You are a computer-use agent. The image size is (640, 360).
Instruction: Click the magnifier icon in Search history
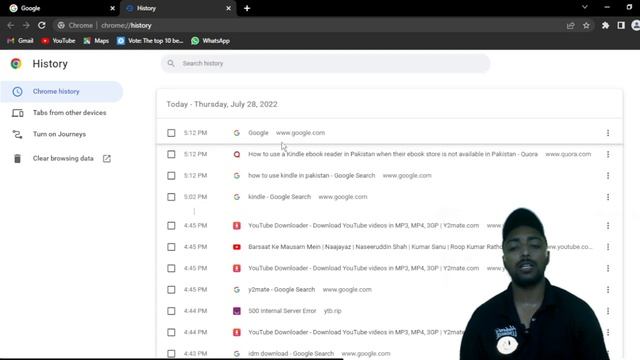171,63
